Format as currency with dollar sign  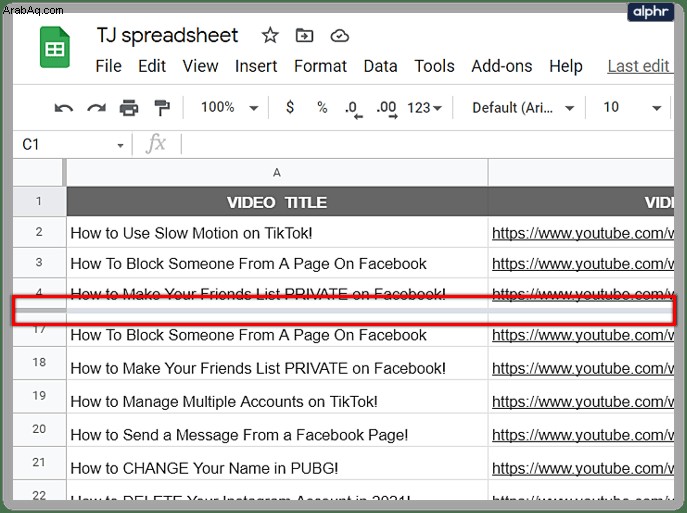(x=290, y=107)
